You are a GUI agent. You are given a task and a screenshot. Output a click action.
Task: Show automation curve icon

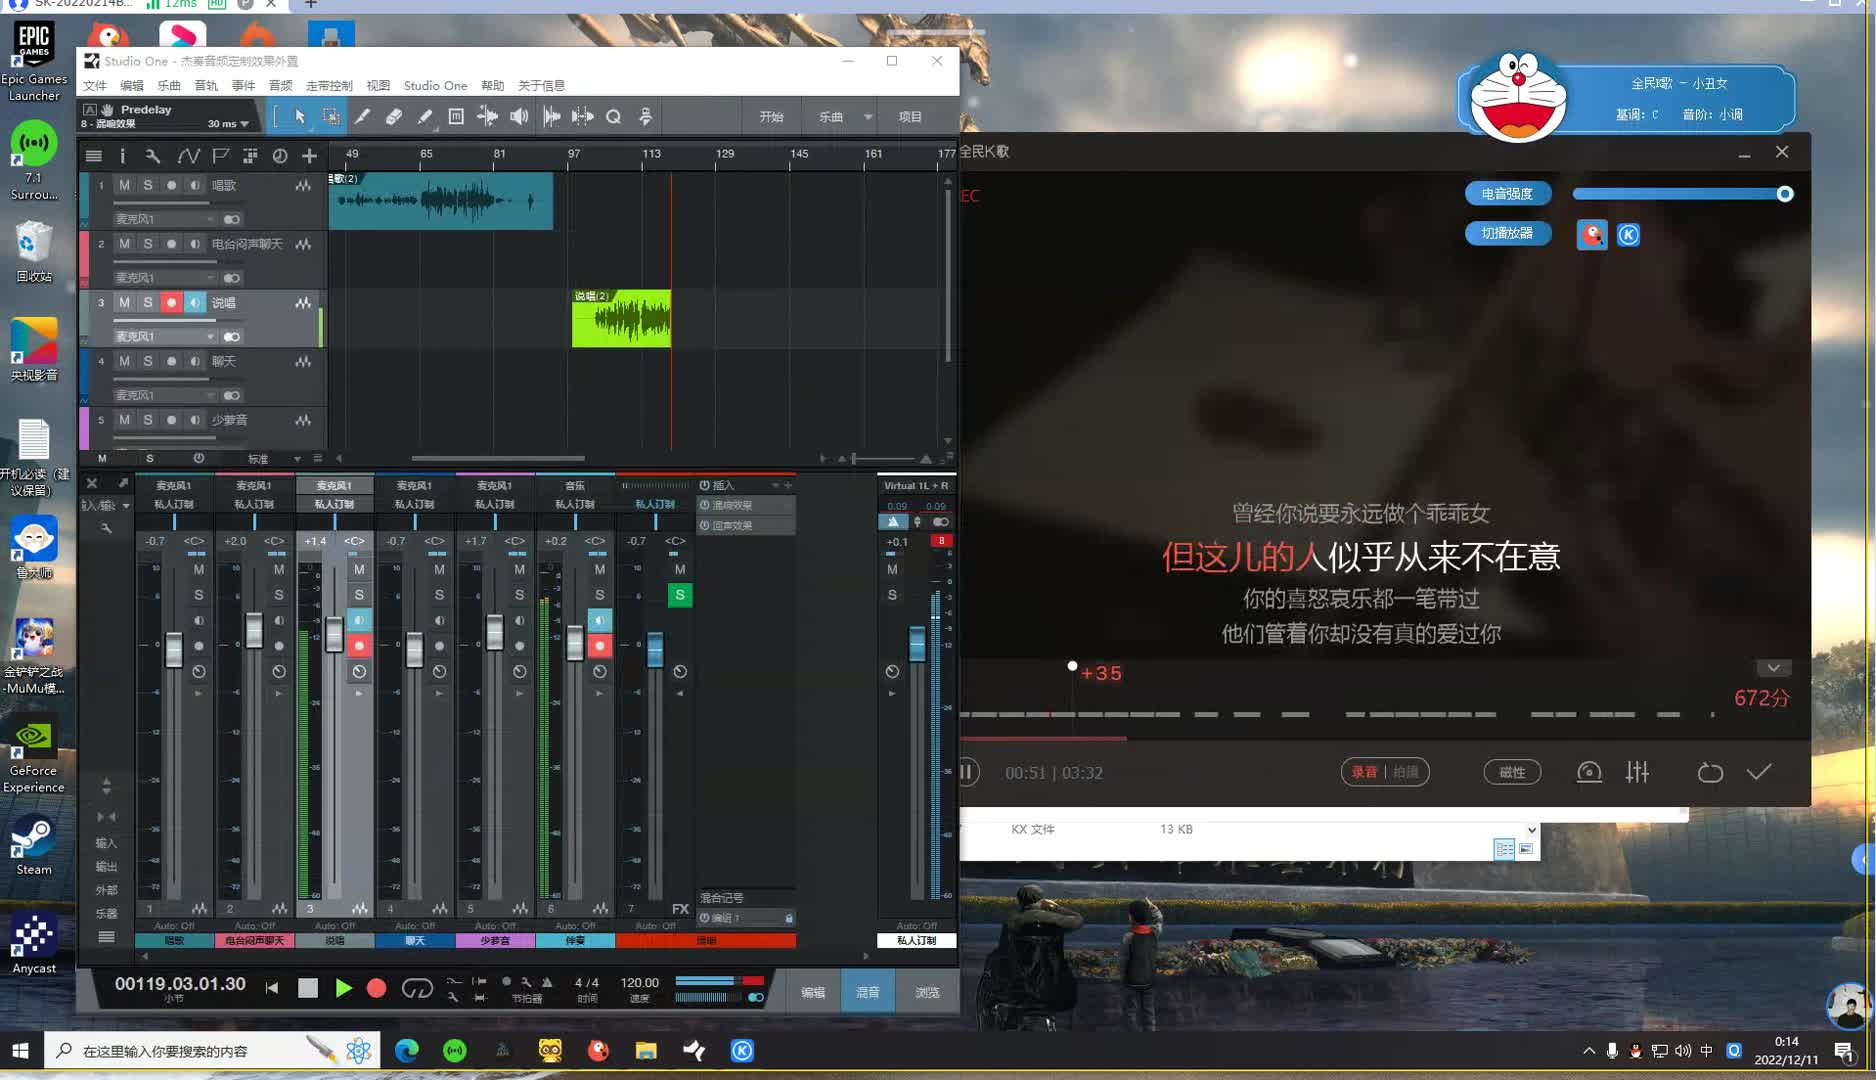(188, 156)
